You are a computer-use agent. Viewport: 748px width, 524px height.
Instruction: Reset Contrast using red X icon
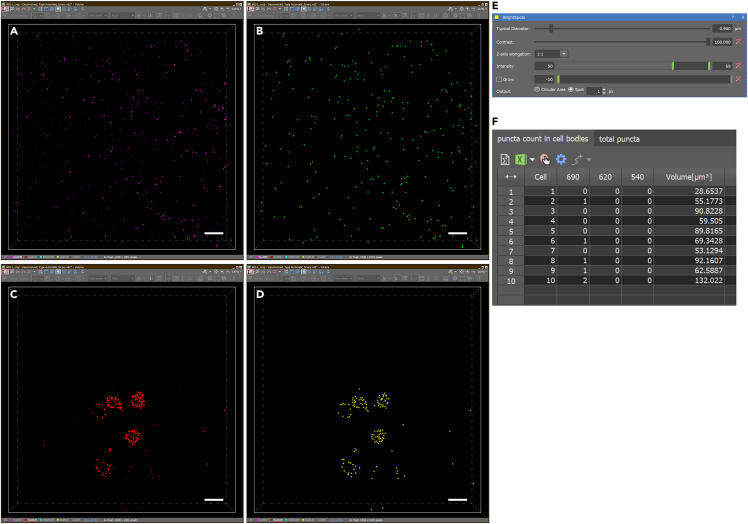[x=738, y=42]
